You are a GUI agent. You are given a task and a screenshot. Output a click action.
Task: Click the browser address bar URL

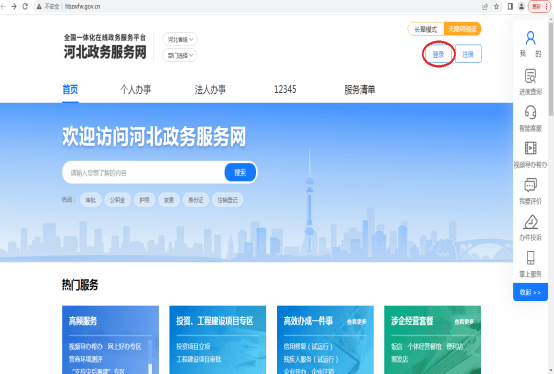click(x=83, y=6)
